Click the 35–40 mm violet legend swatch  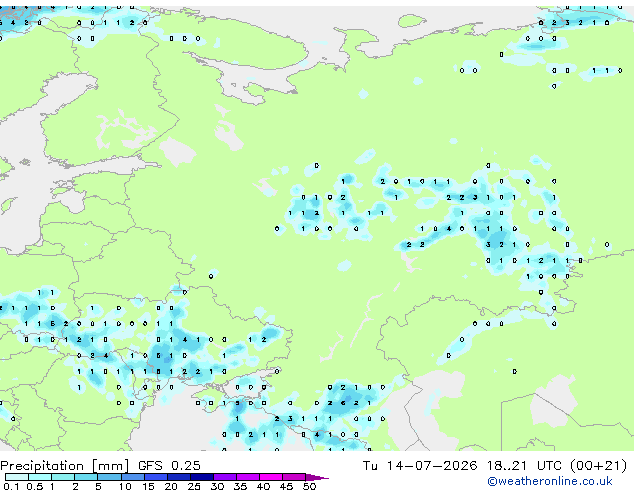247,477
